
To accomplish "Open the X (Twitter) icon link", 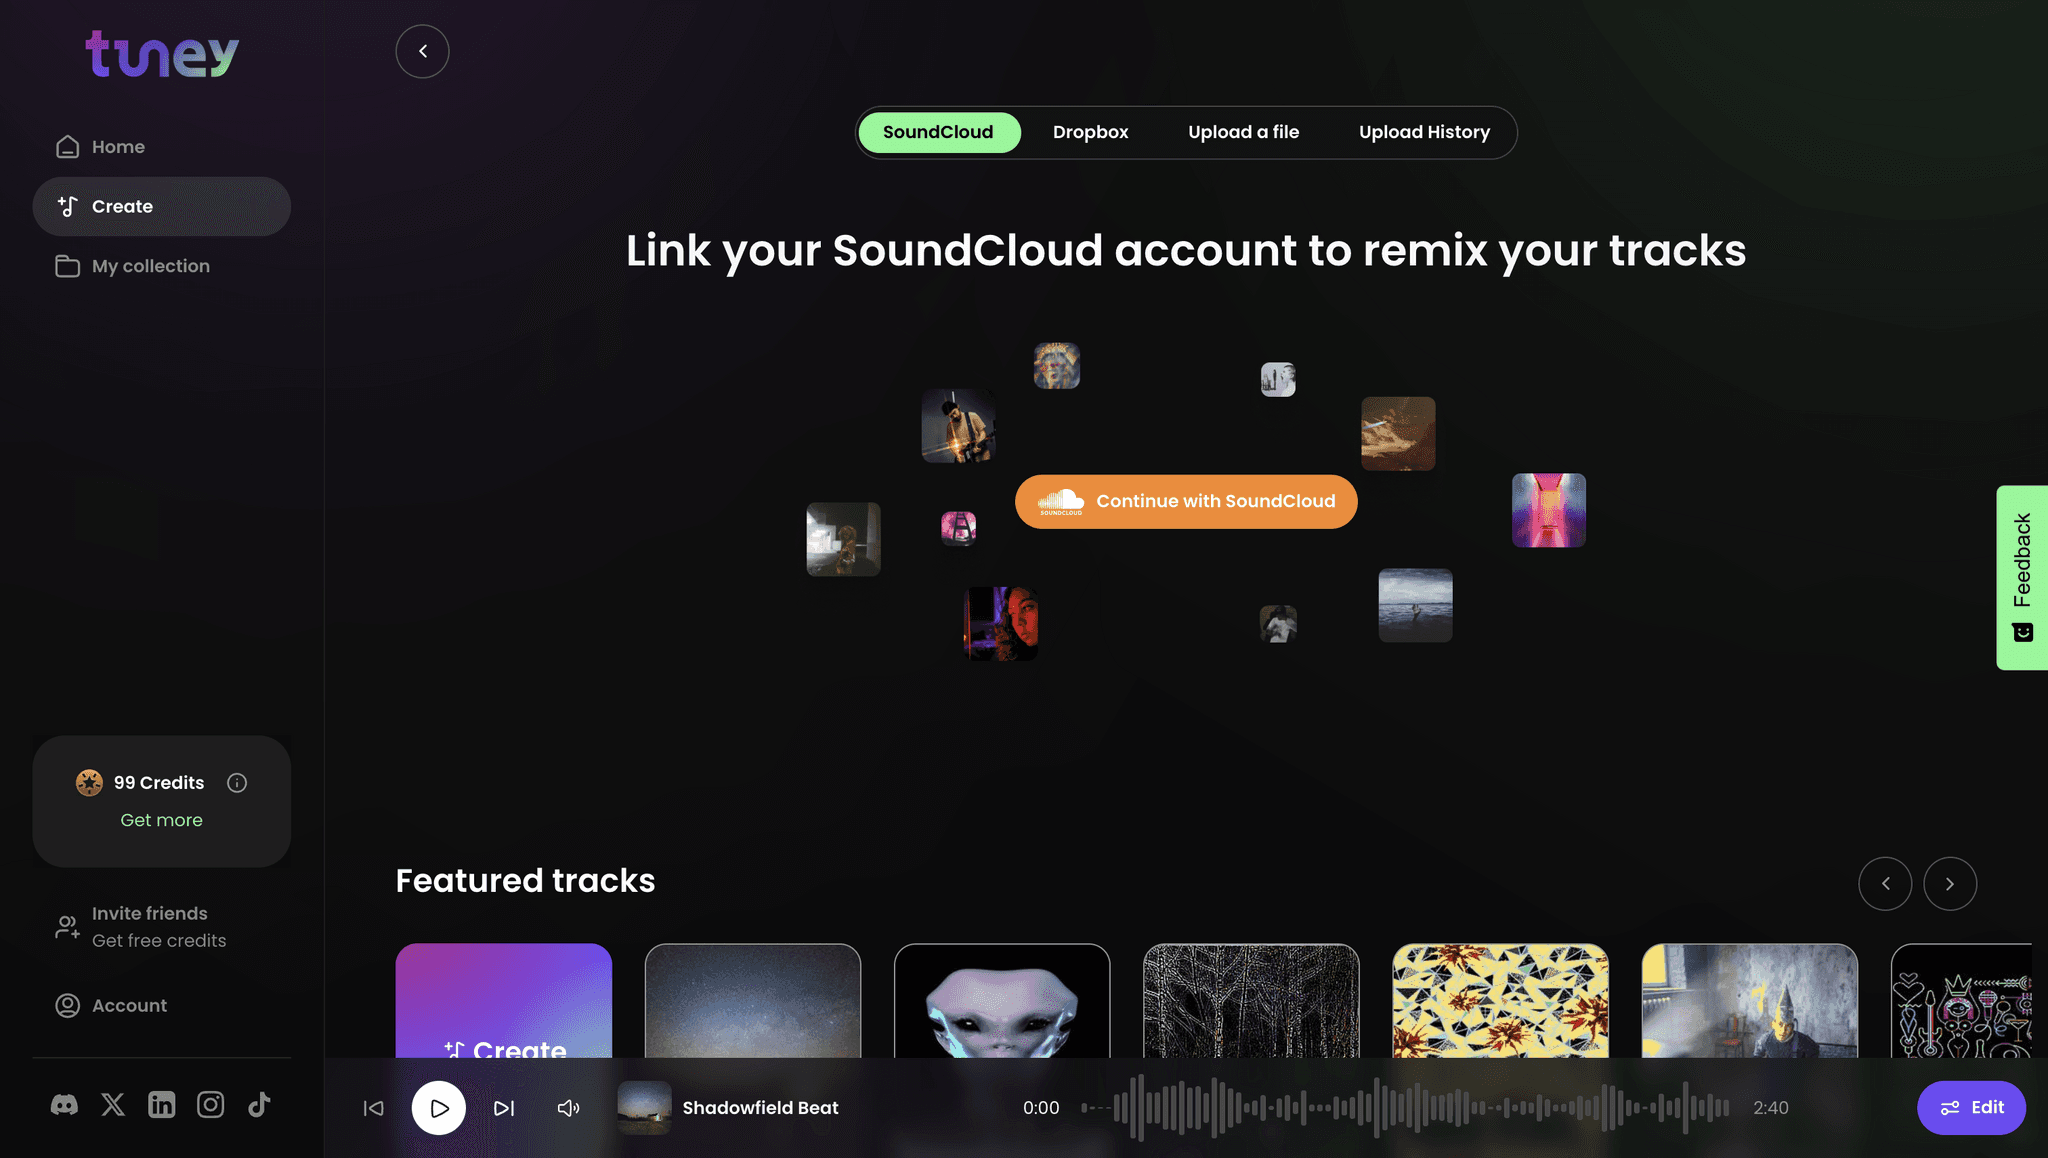I will [113, 1105].
